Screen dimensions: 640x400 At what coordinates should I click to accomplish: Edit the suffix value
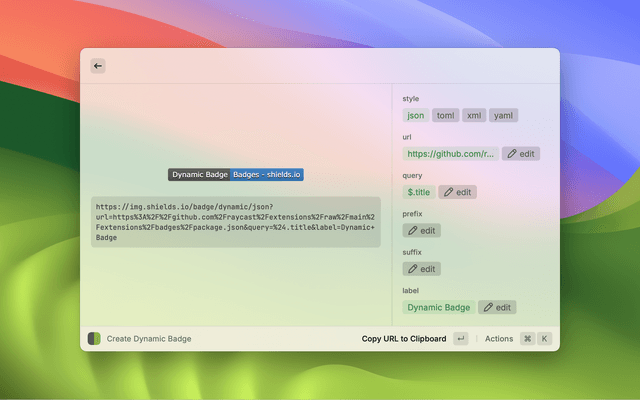coord(421,269)
